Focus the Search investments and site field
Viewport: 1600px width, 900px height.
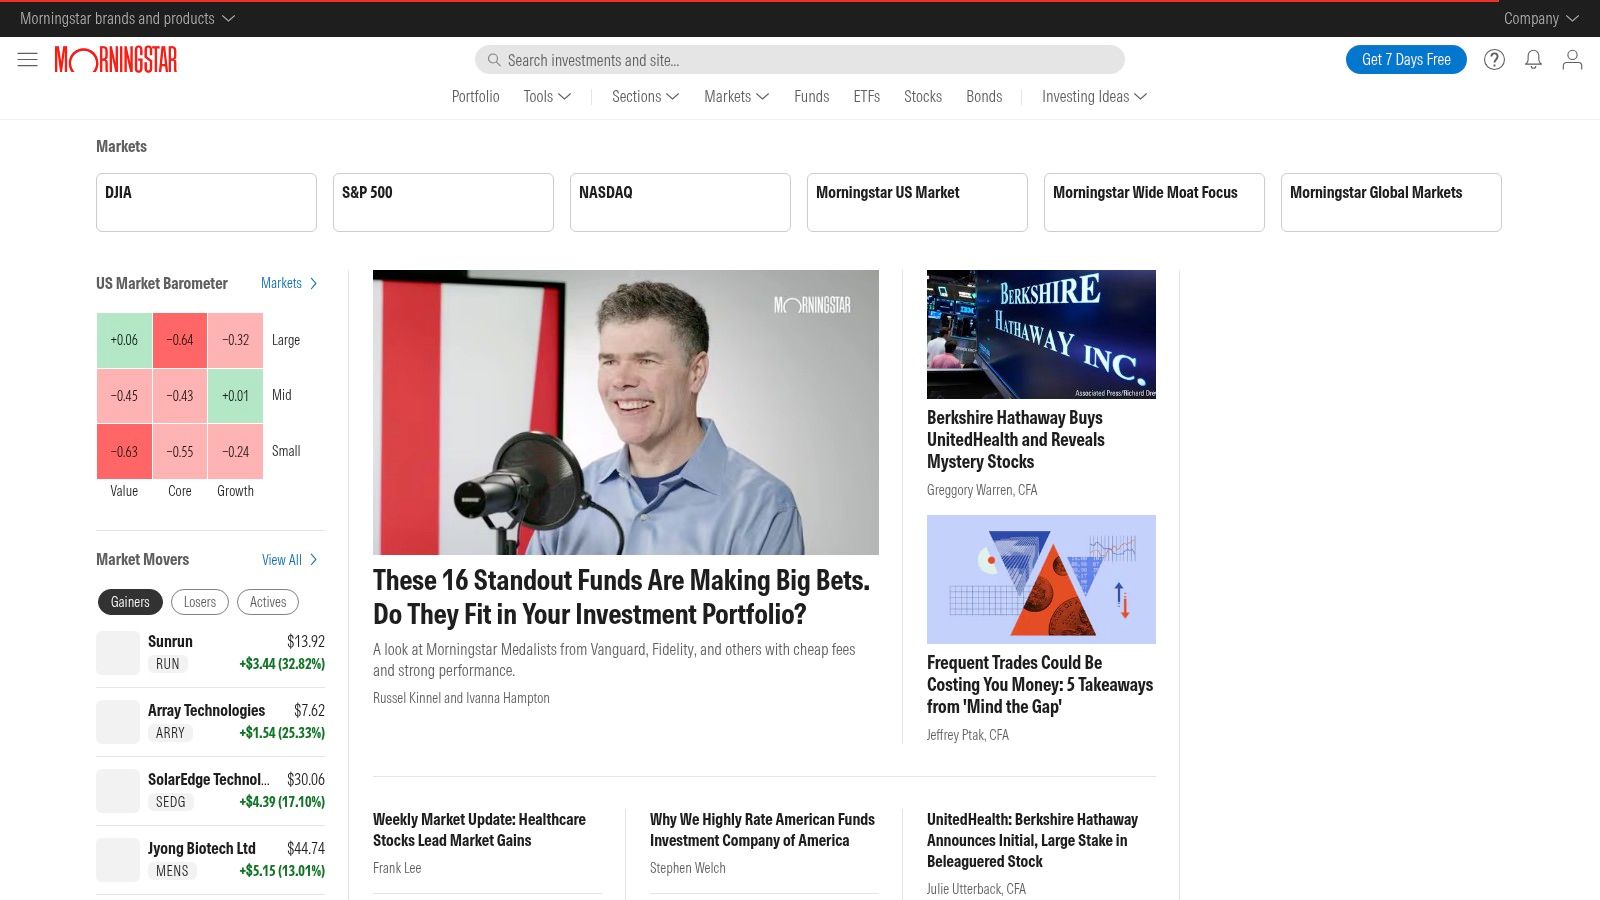point(800,60)
